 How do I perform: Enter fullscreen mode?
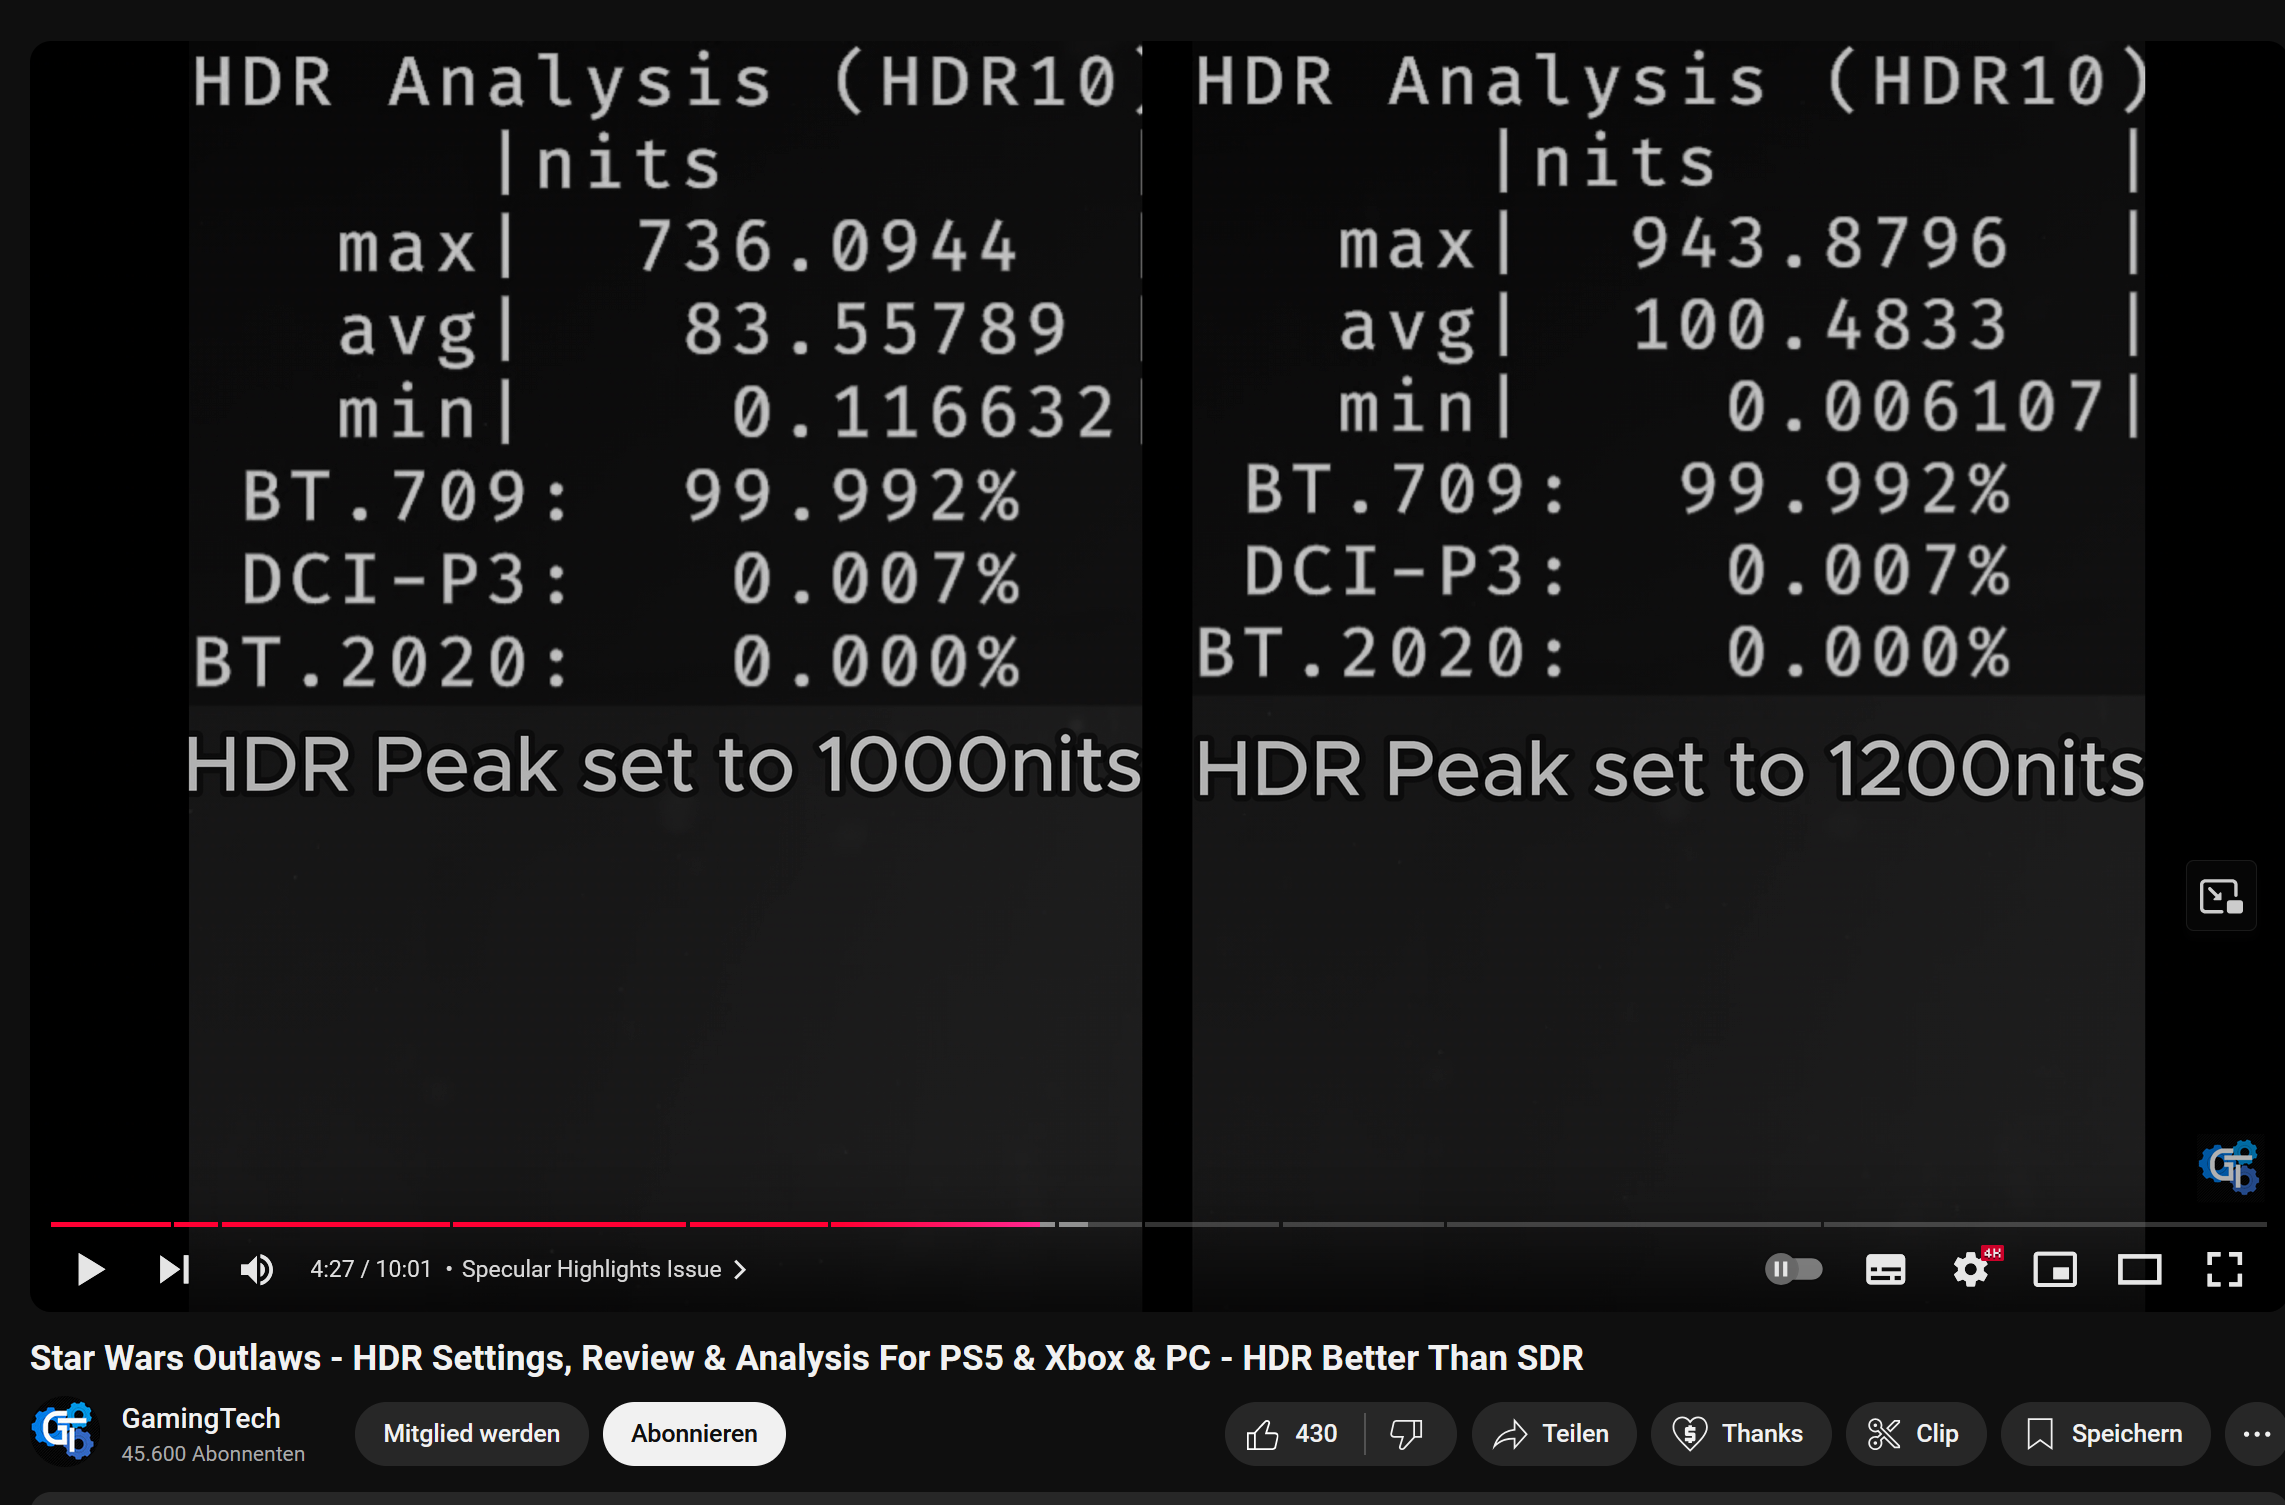point(2224,1269)
